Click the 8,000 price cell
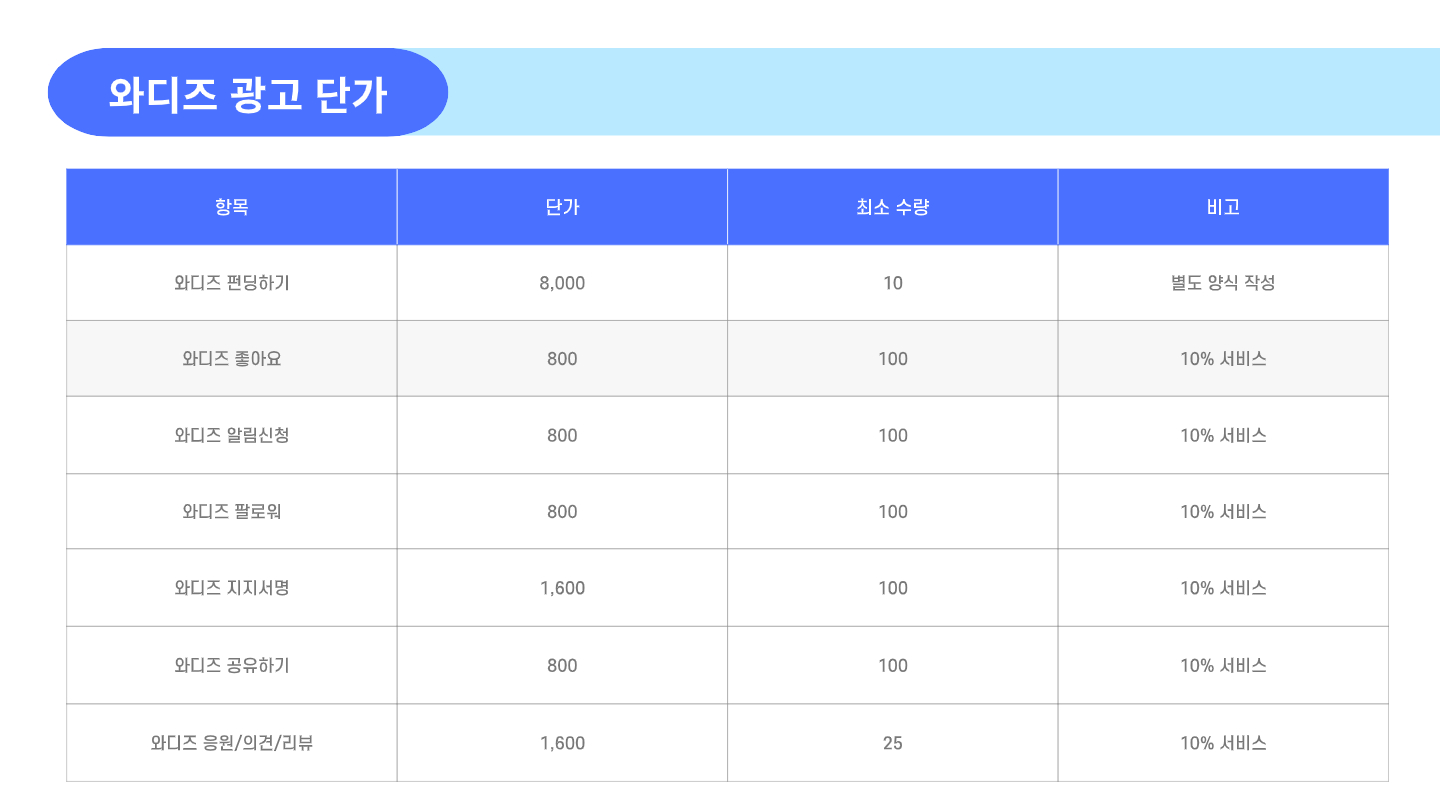The width and height of the screenshot is (1440, 810). point(562,283)
